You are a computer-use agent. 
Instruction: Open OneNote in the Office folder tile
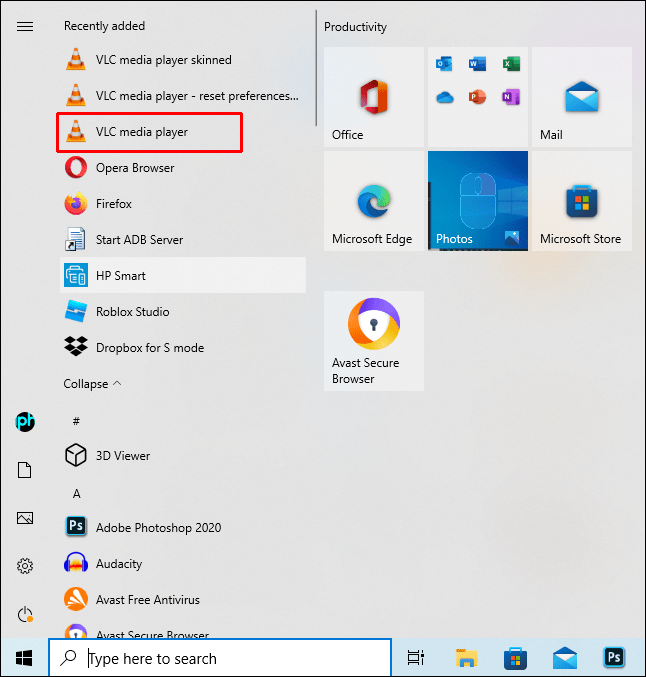click(511, 97)
